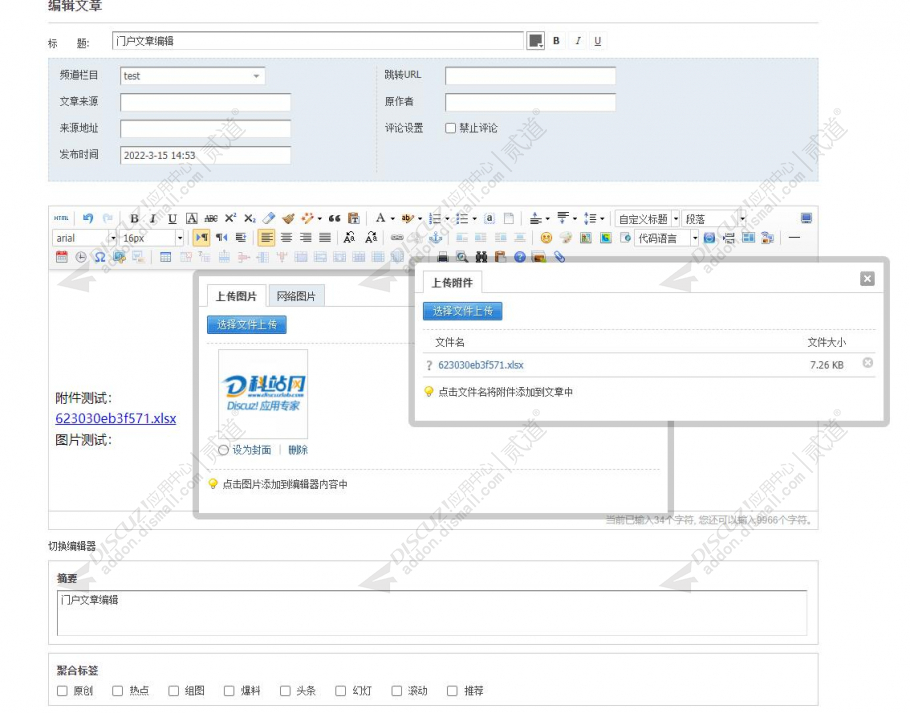Viewport: 910px width, 713px height.
Task: Insert an emoticon
Action: pyautogui.click(x=546, y=238)
